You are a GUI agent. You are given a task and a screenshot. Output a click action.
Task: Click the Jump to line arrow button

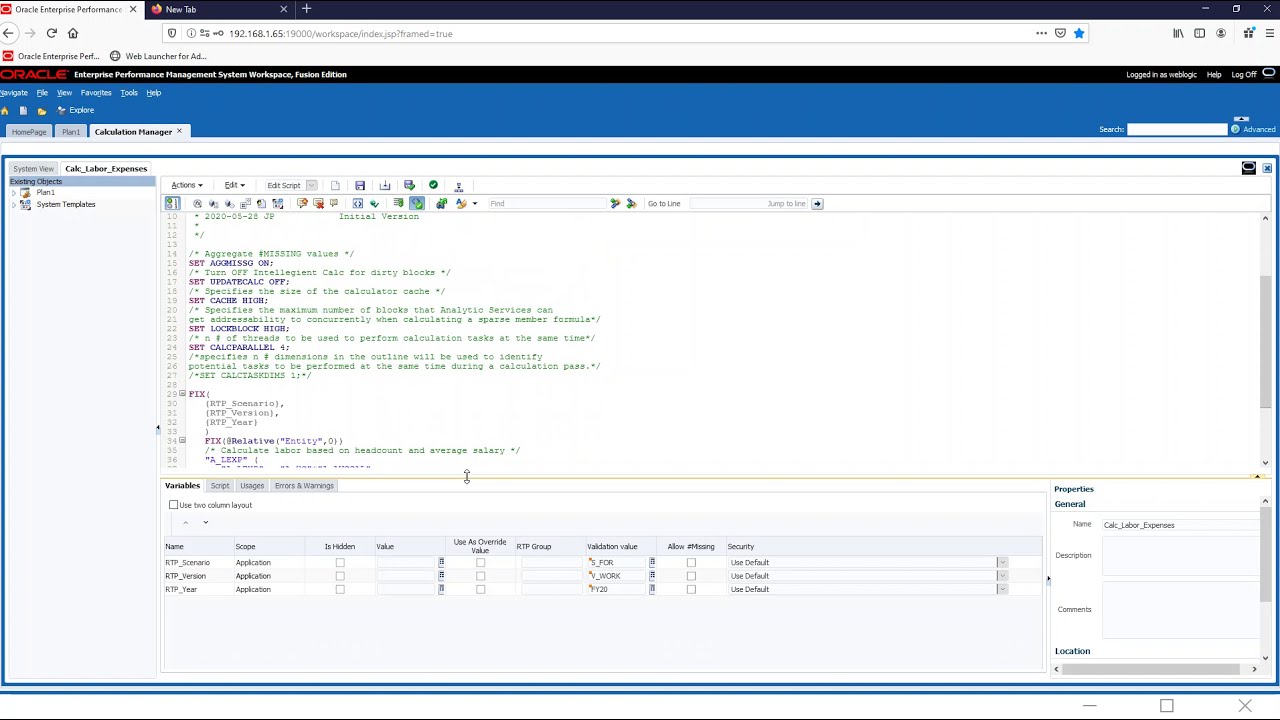(817, 203)
